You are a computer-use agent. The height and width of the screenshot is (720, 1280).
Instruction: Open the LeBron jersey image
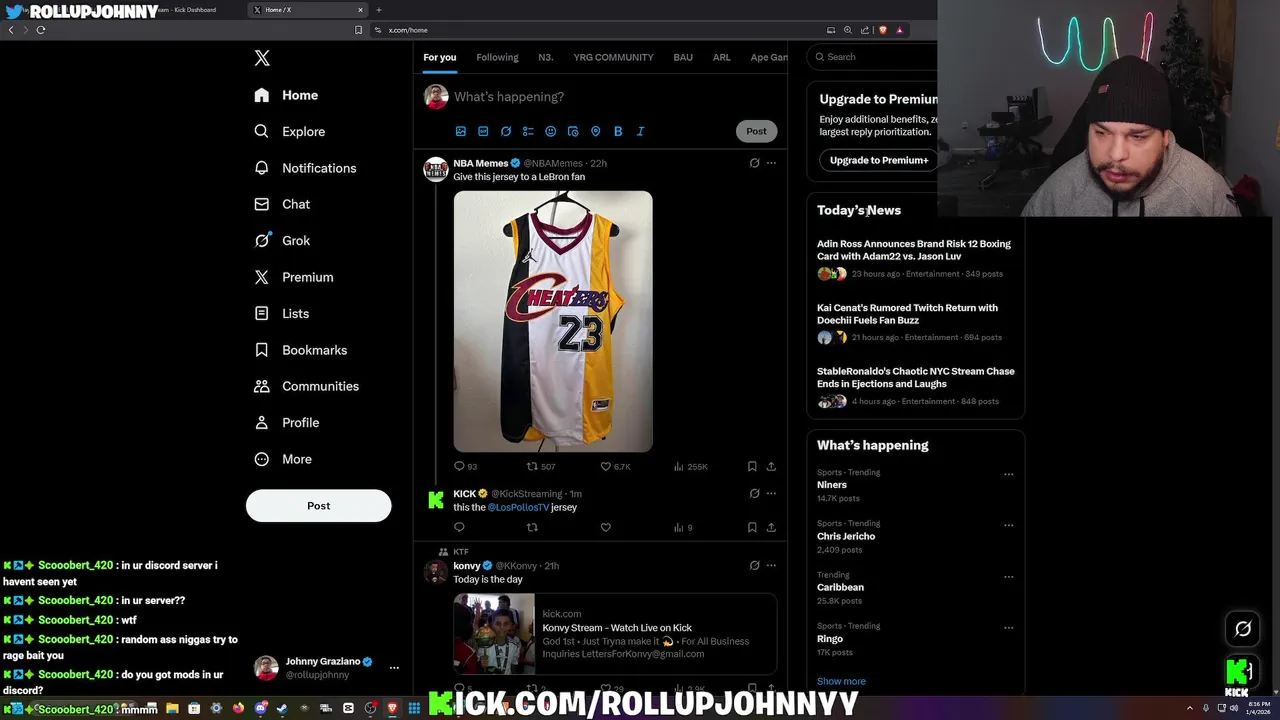pos(553,321)
